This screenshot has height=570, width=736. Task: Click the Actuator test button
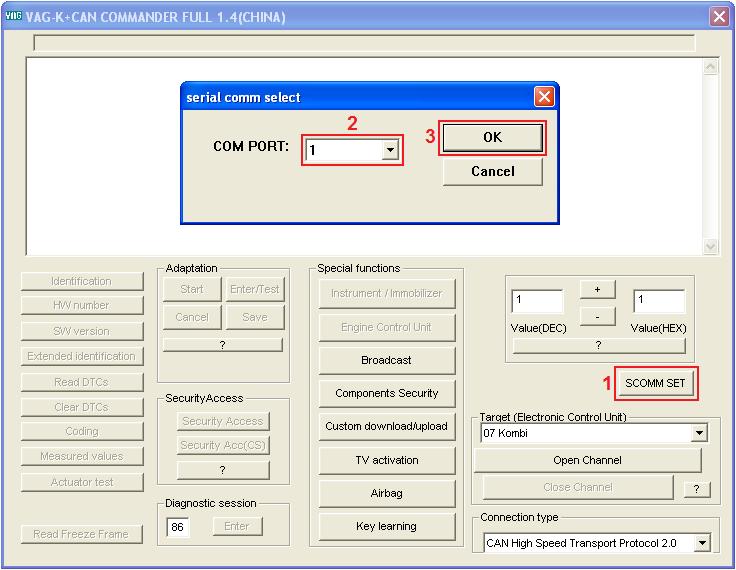click(82, 482)
